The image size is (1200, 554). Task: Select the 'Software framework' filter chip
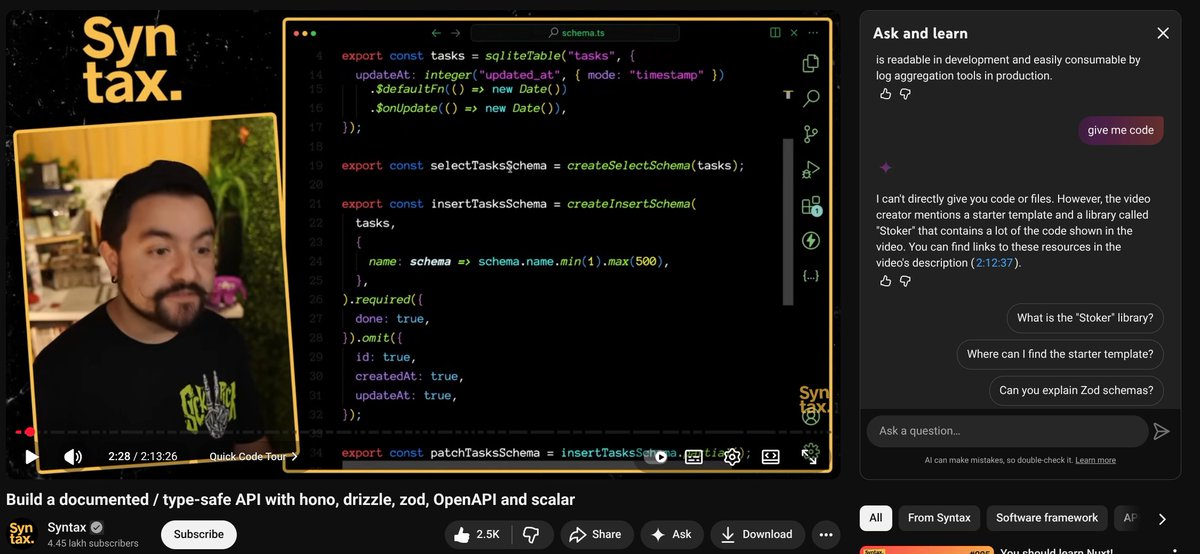coord(1047,518)
